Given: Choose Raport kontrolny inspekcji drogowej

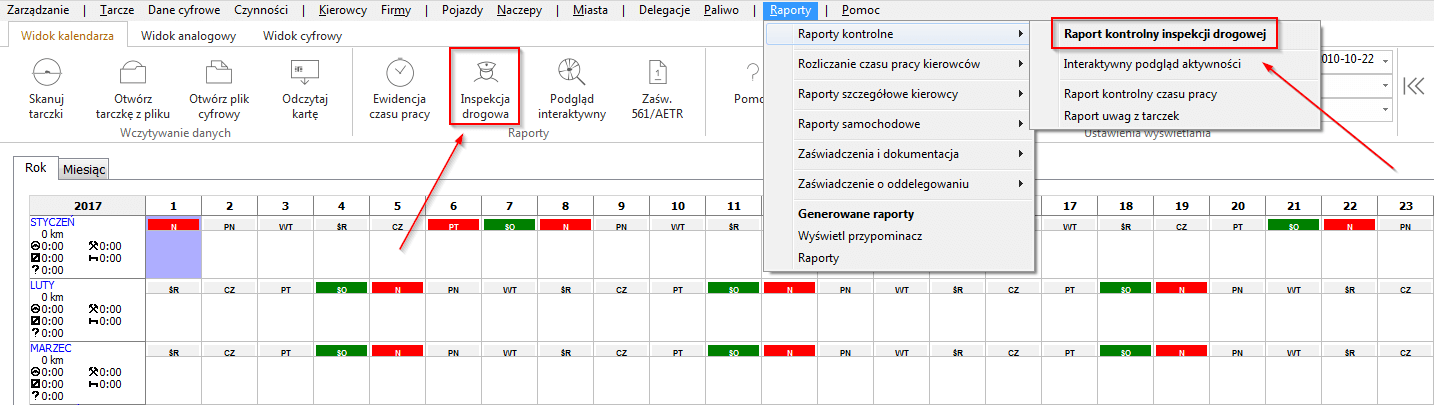Looking at the screenshot, I should tap(1165, 34).
